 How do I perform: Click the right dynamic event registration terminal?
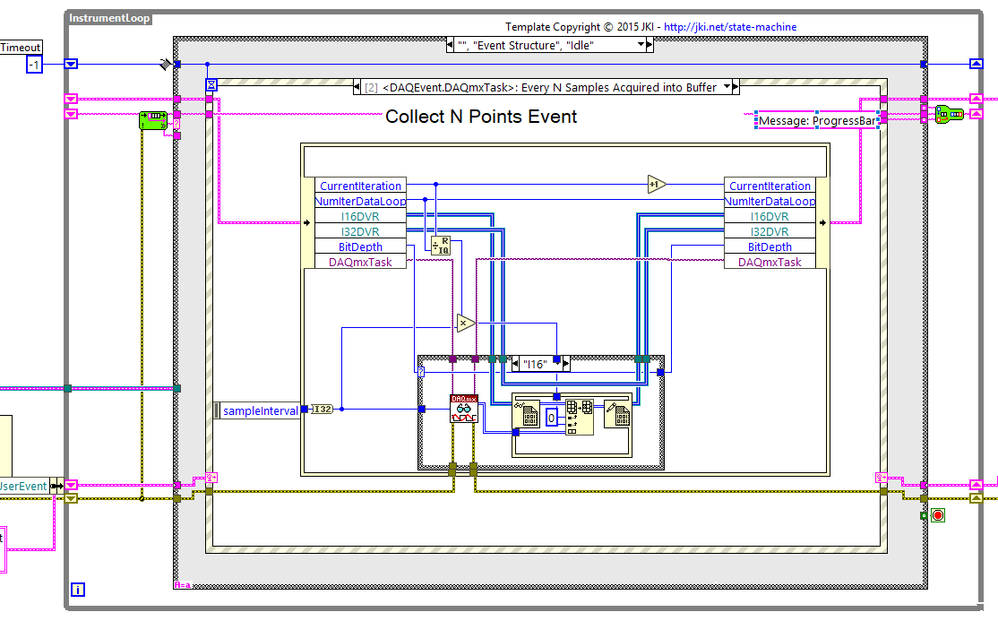pyautogui.click(x=882, y=477)
